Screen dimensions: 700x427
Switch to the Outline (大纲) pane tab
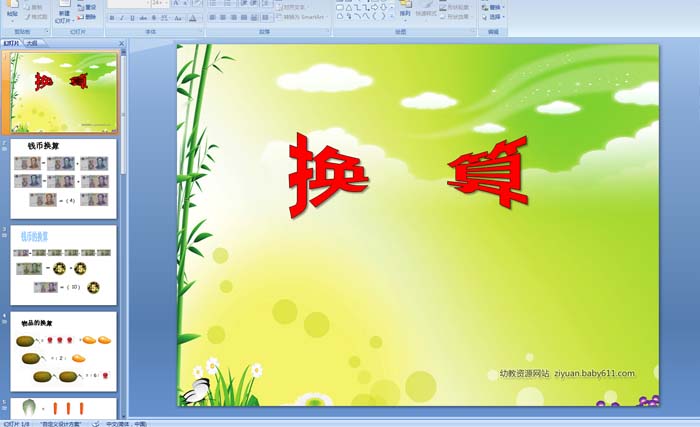coord(31,43)
